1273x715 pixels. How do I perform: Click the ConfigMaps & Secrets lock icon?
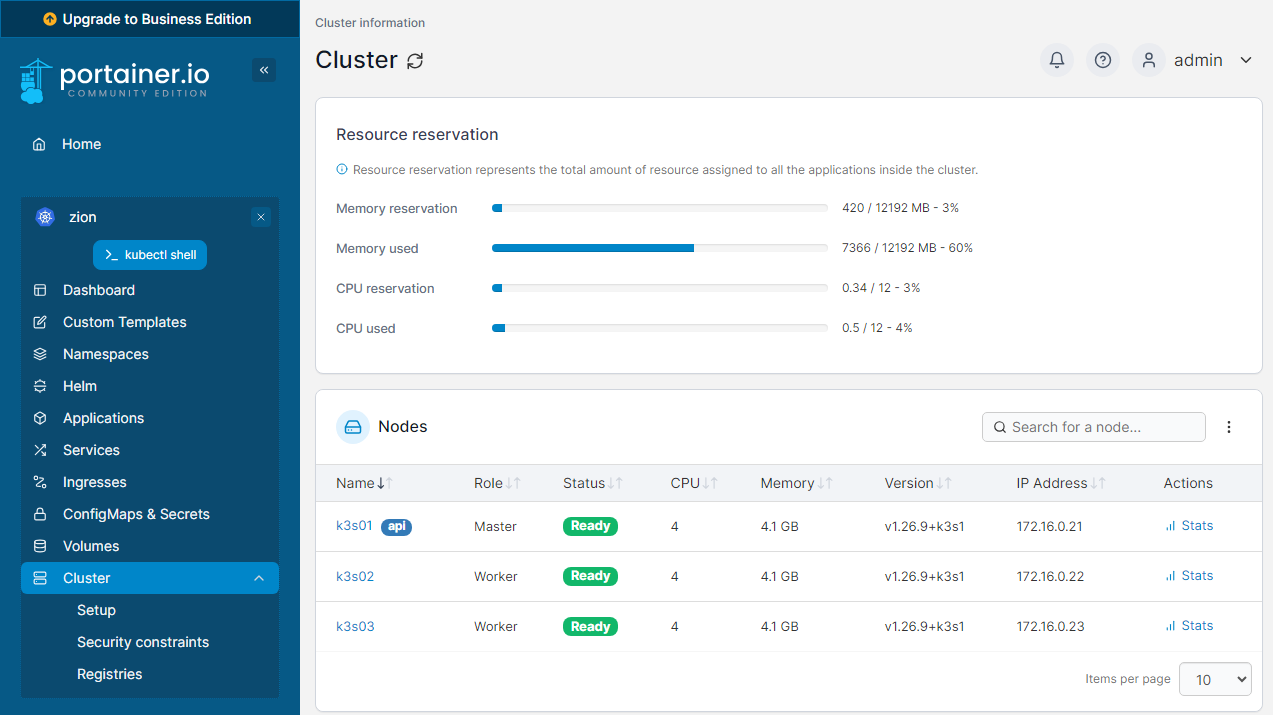tap(40, 514)
